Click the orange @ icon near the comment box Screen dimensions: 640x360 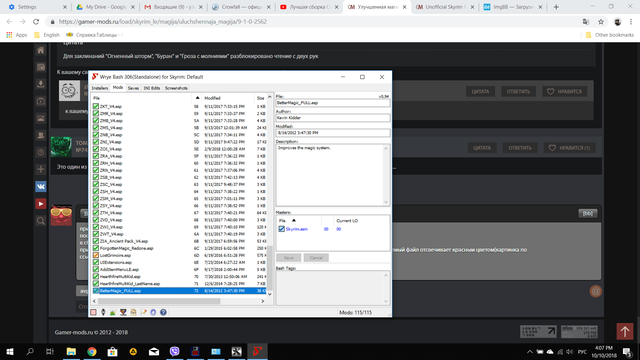596,291
